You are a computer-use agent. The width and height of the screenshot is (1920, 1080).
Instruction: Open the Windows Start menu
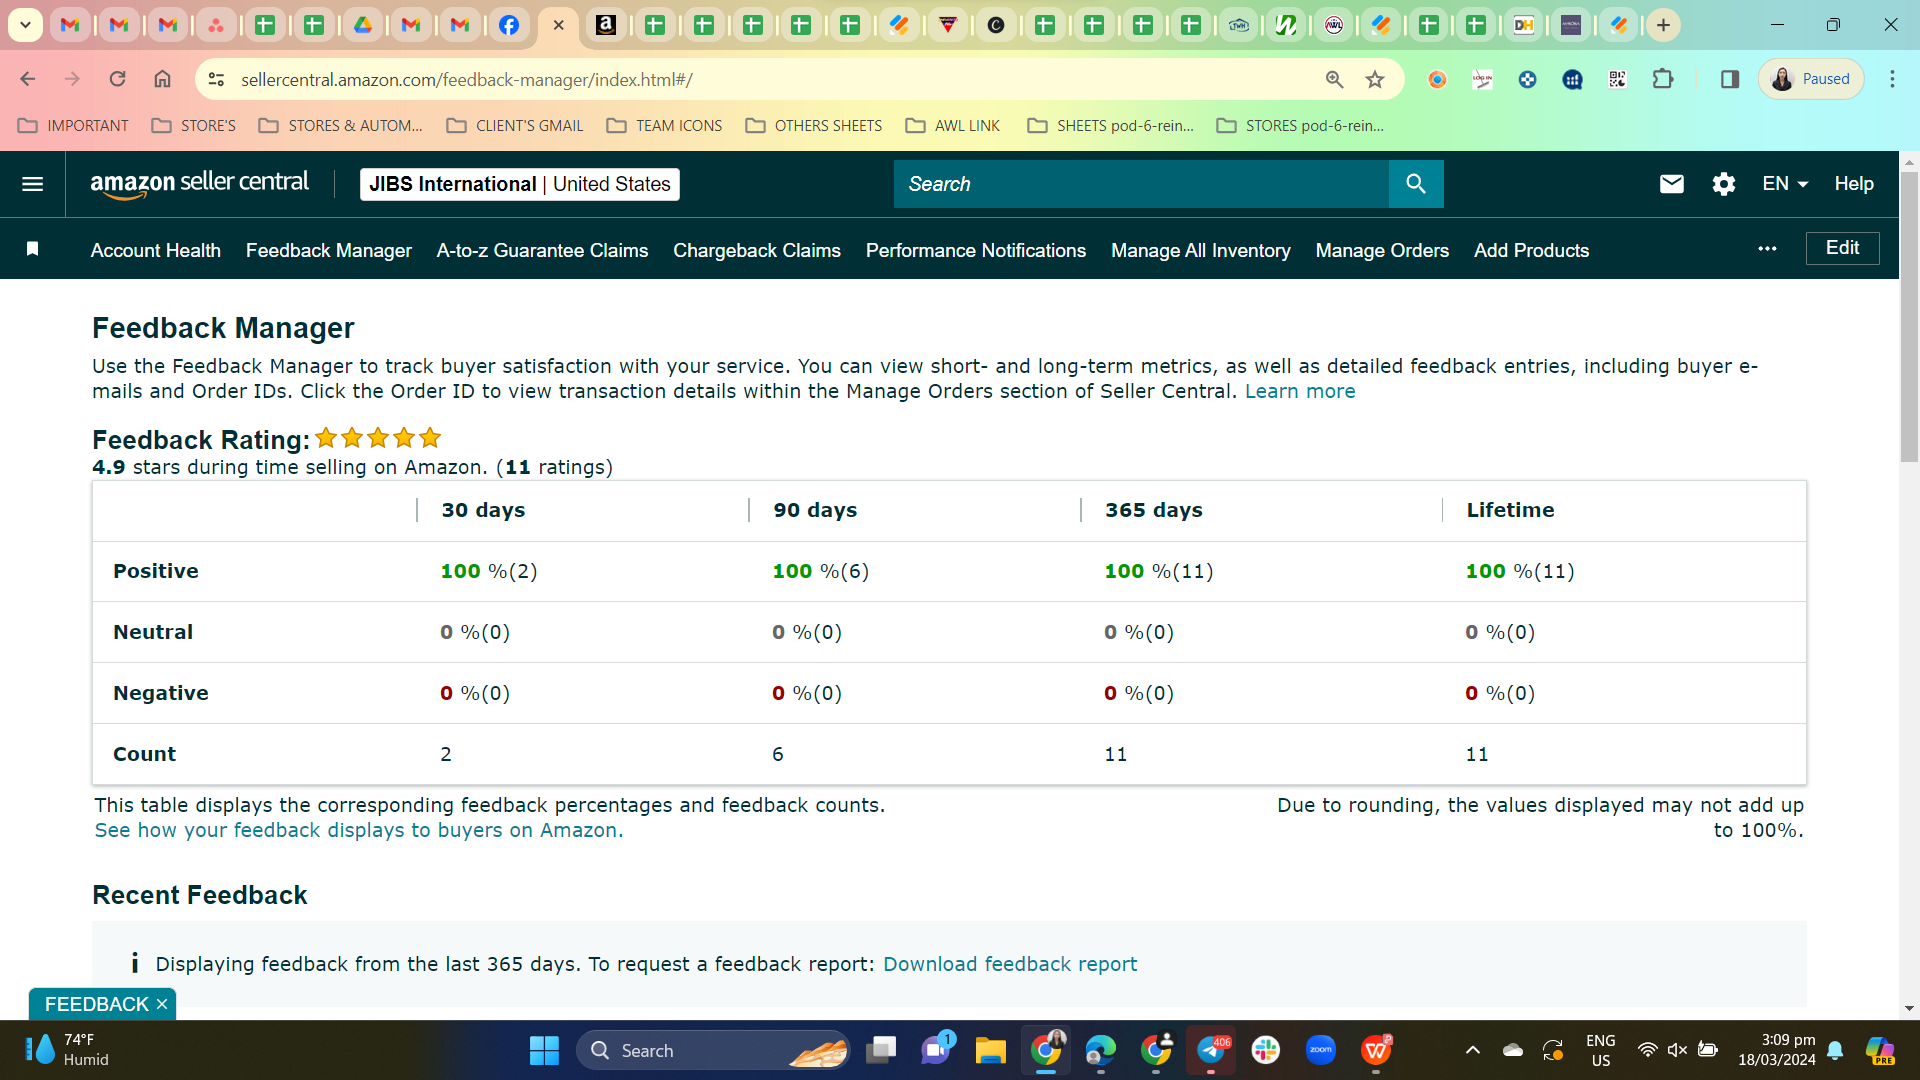(544, 1050)
